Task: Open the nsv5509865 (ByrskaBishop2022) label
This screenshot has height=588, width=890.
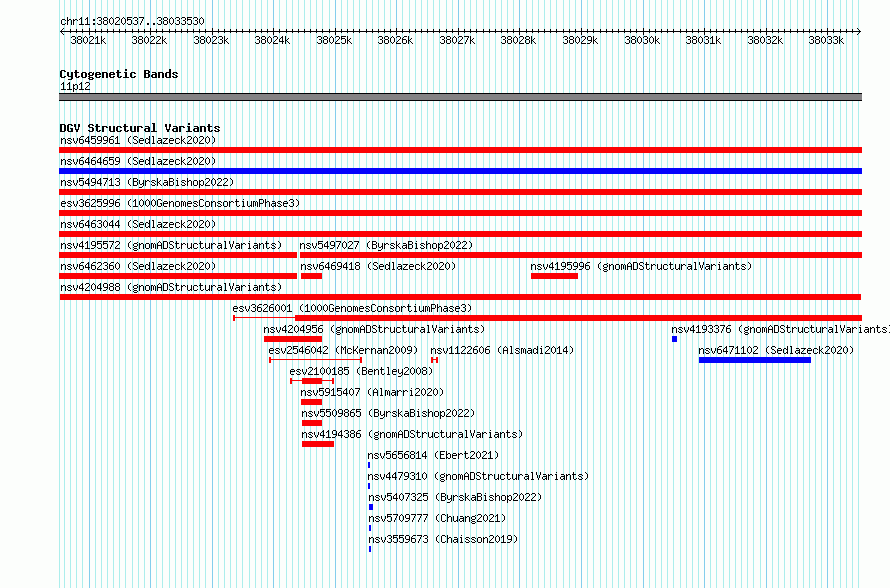Action: 388,413
